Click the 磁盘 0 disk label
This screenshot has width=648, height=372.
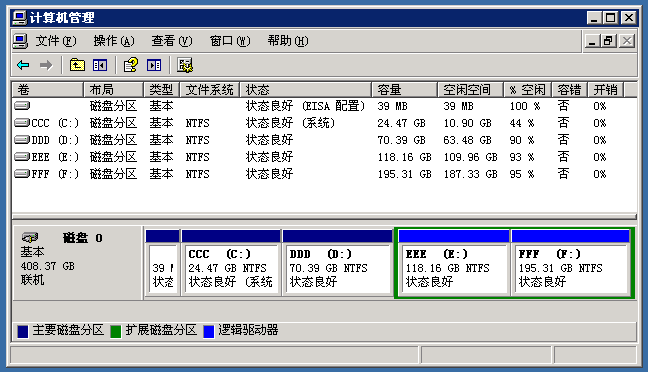coord(83,238)
